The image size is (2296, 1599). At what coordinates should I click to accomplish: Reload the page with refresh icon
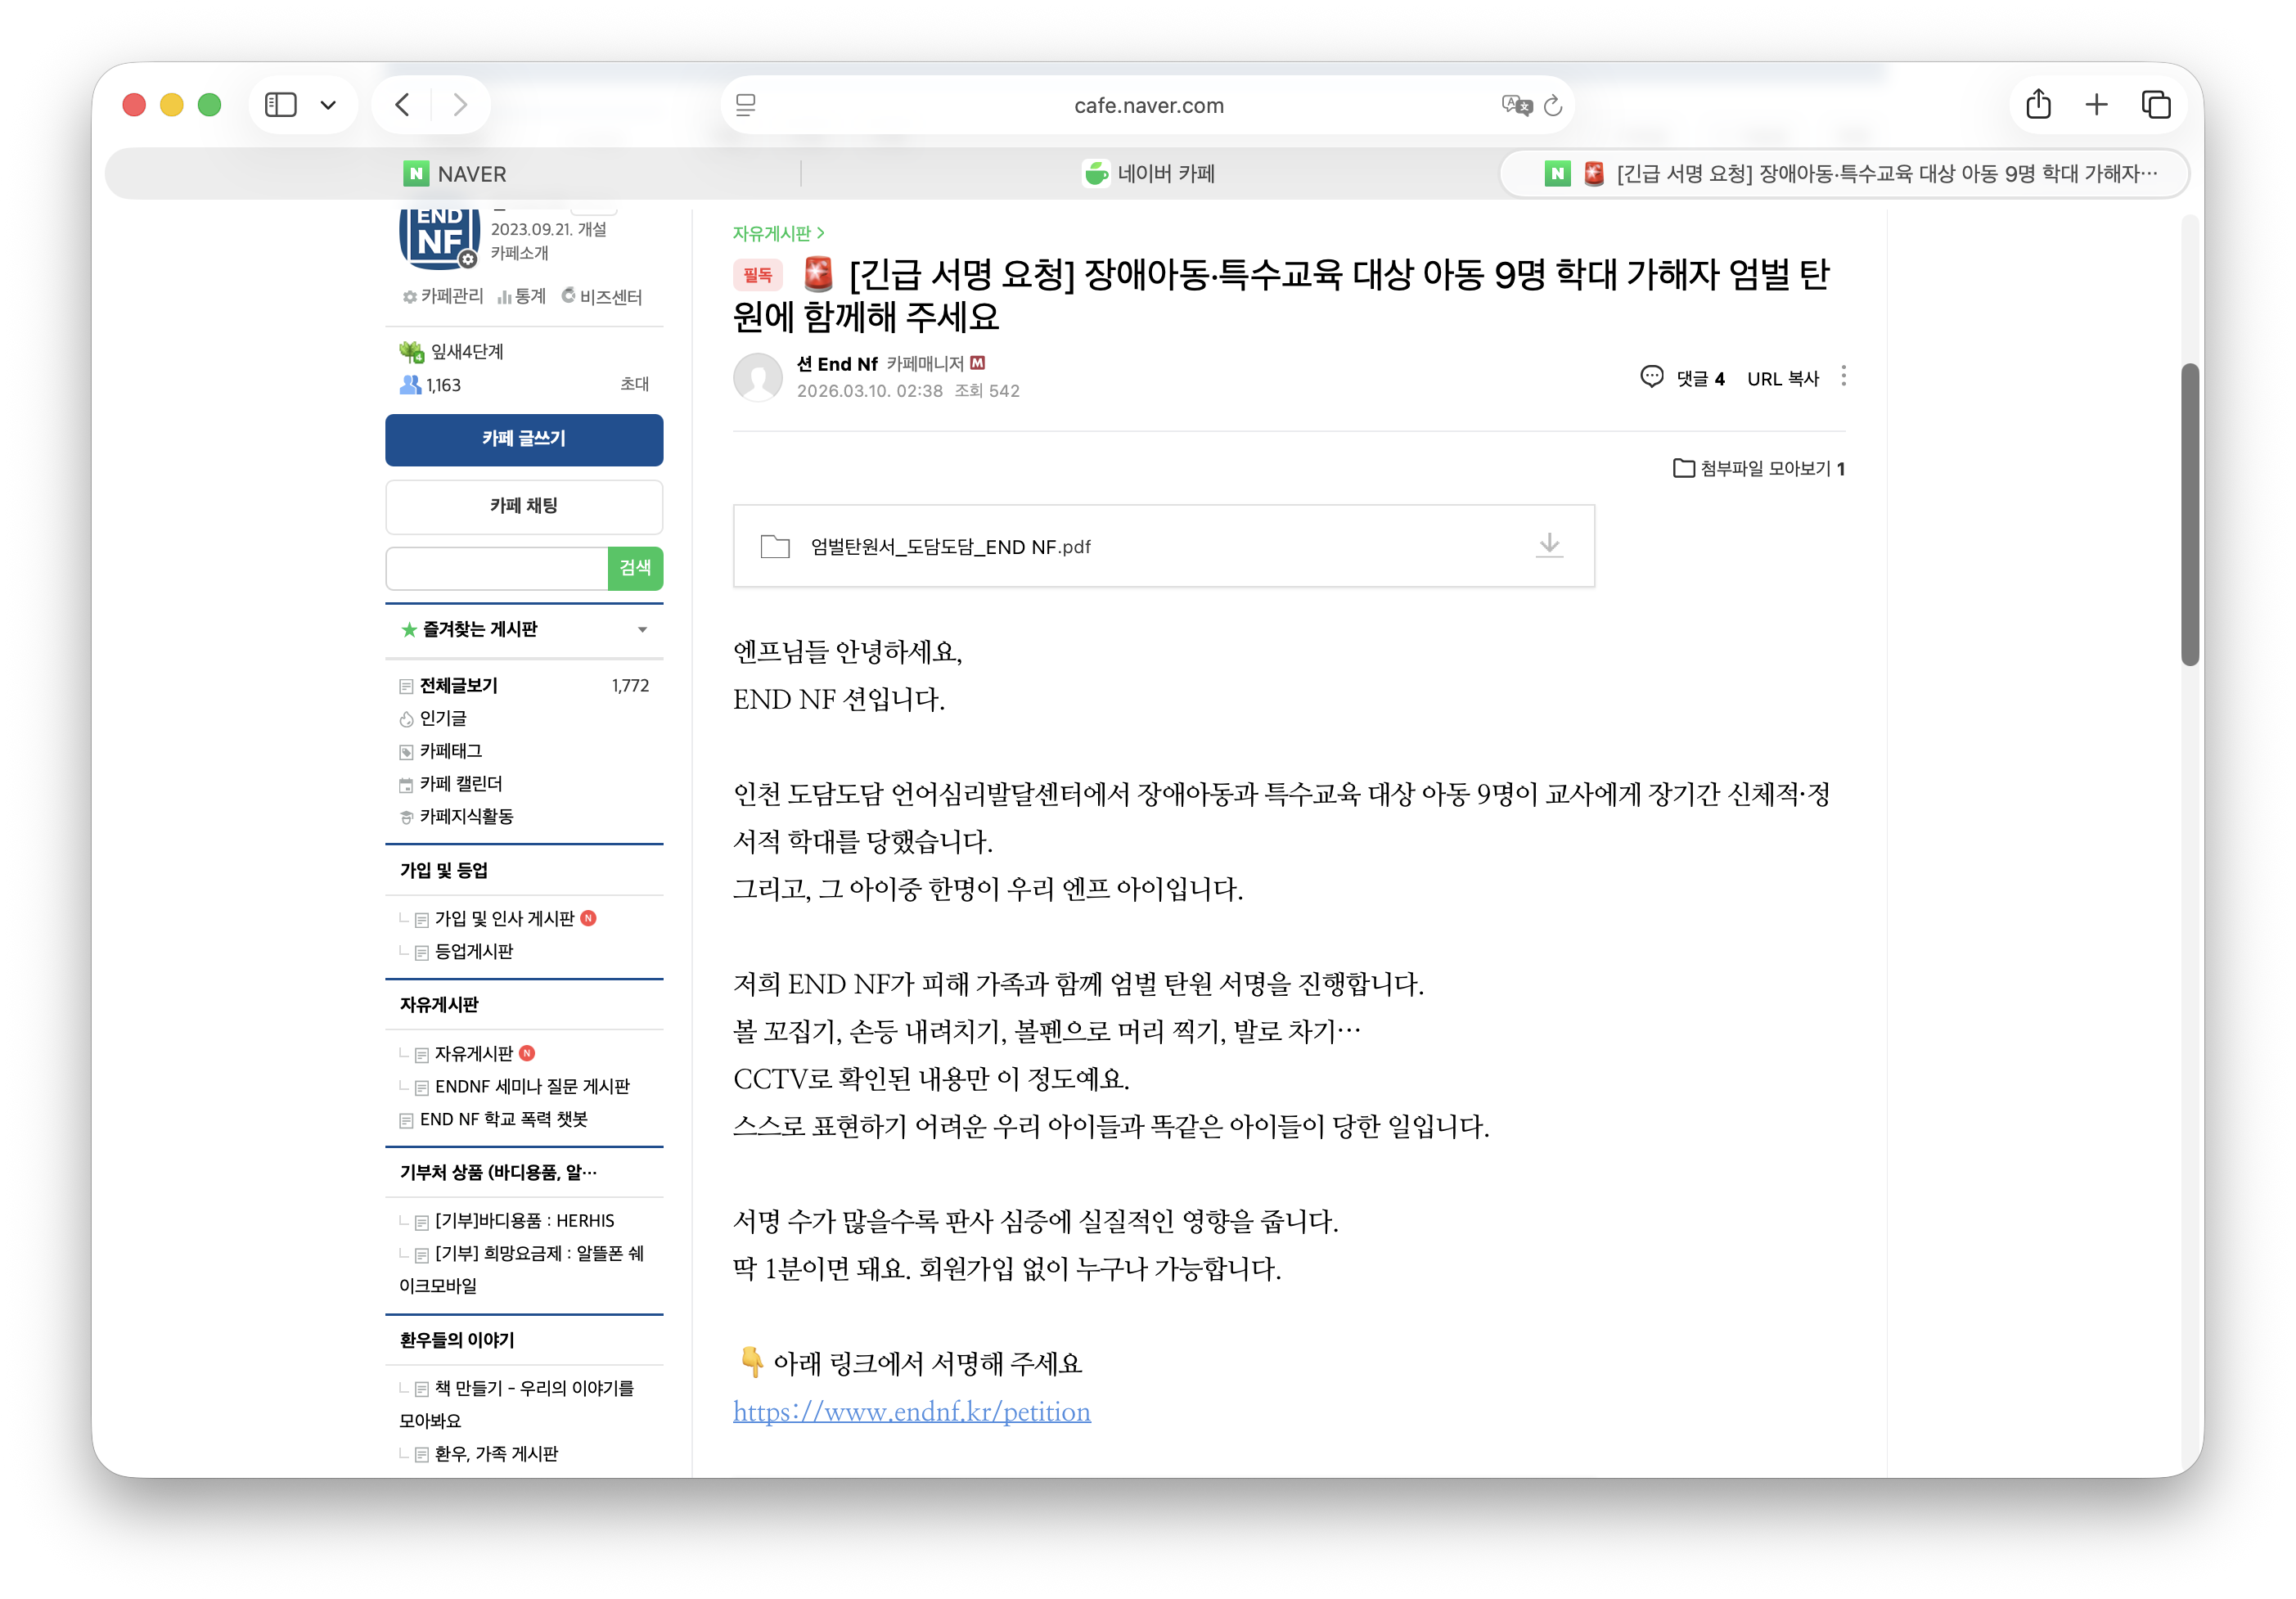(x=1552, y=106)
